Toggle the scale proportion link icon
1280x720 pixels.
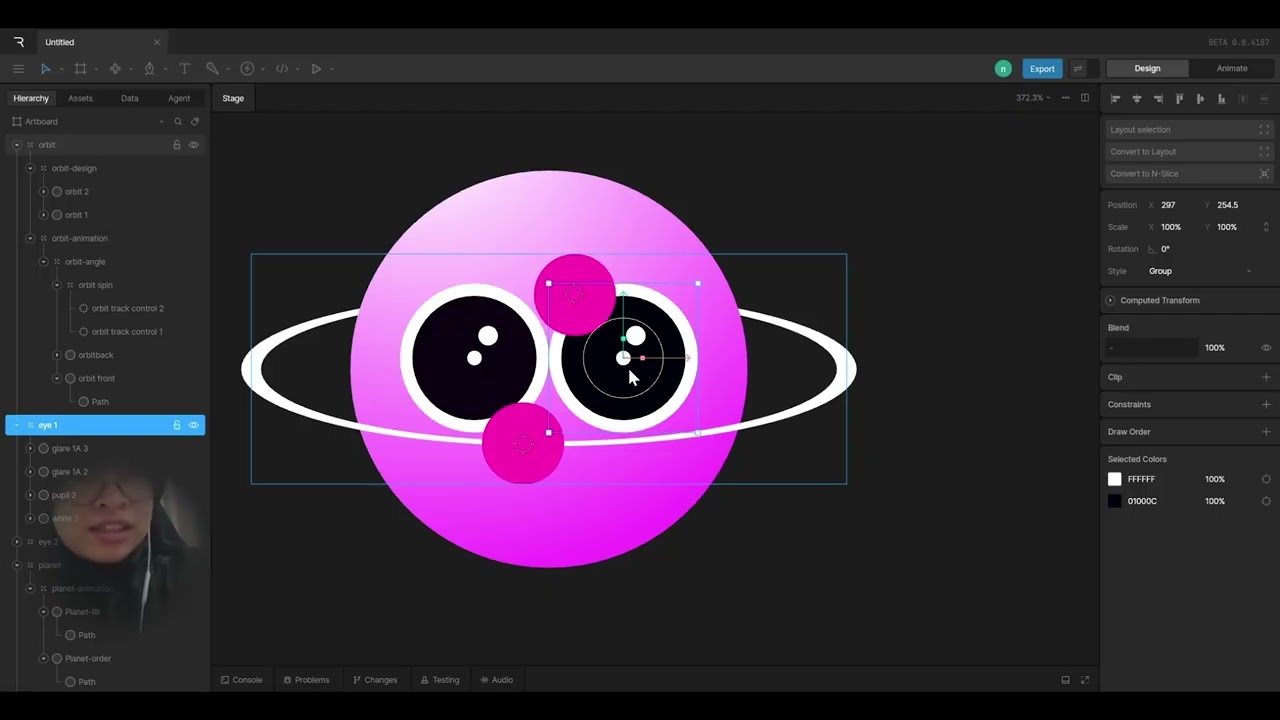pyautogui.click(x=1266, y=227)
